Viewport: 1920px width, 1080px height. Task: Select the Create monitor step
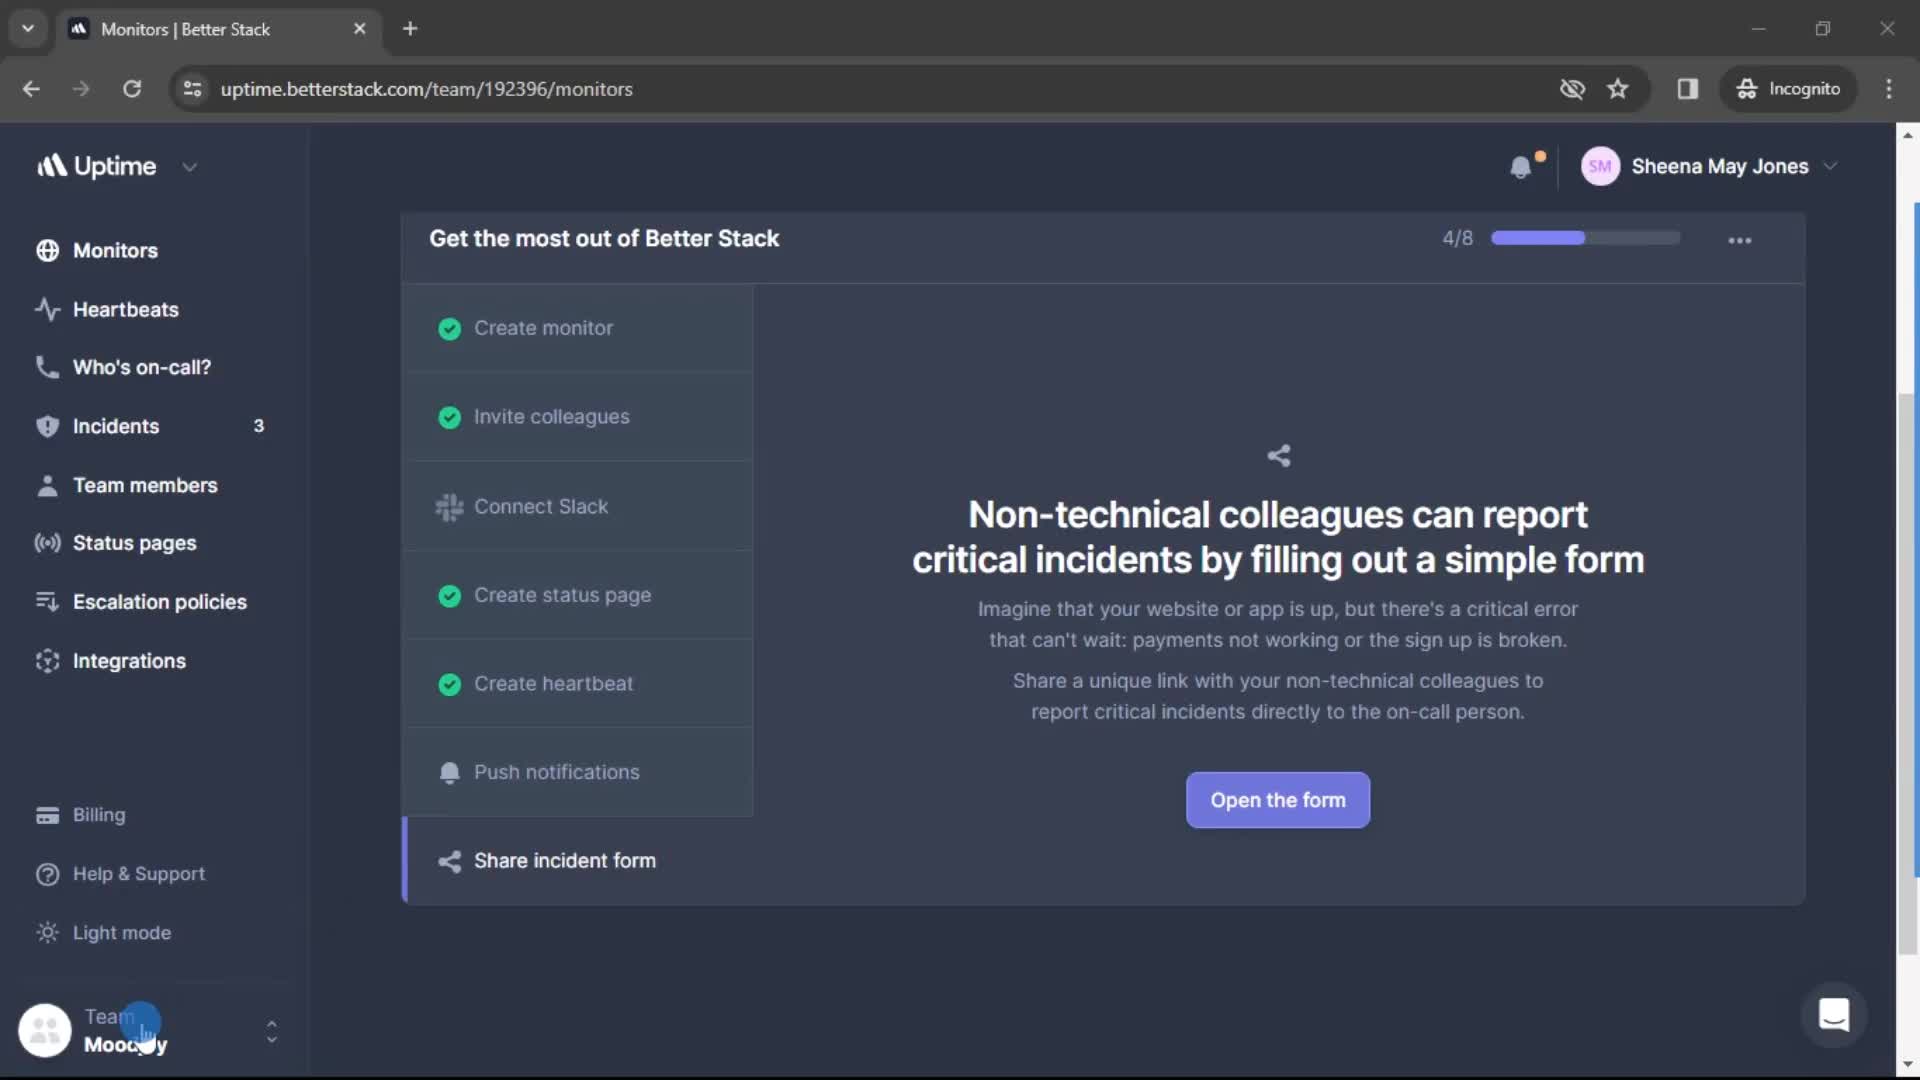click(578, 328)
